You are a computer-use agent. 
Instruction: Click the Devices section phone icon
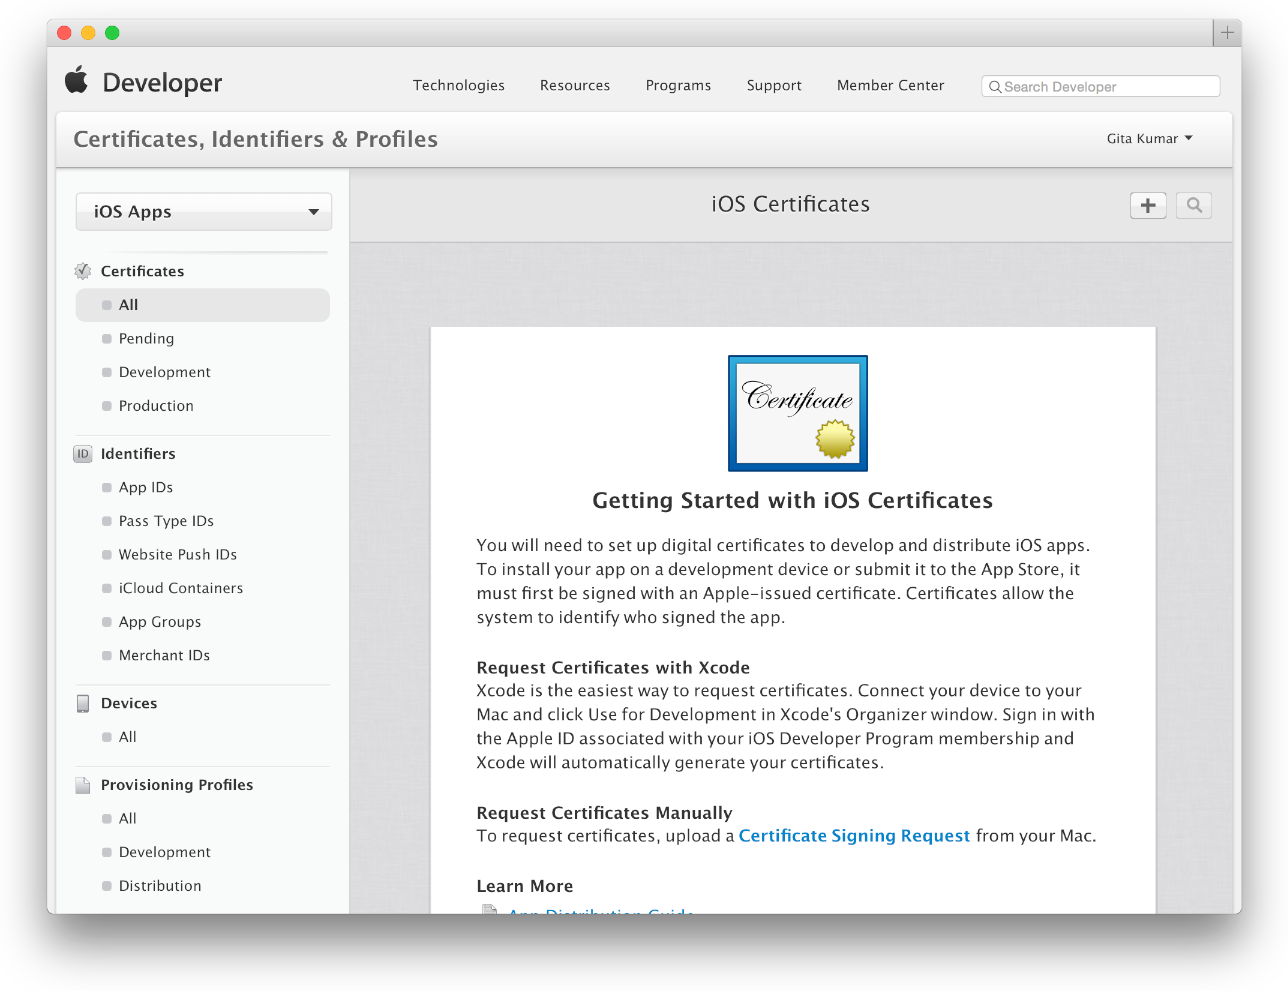83,704
